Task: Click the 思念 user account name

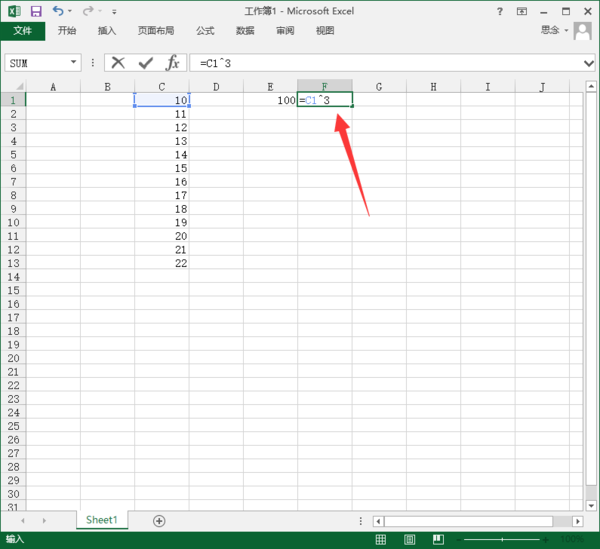Action: point(550,30)
